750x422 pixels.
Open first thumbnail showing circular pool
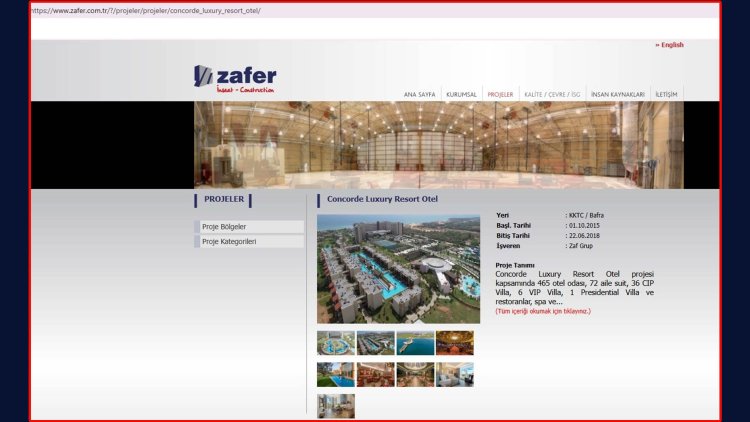(x=336, y=343)
